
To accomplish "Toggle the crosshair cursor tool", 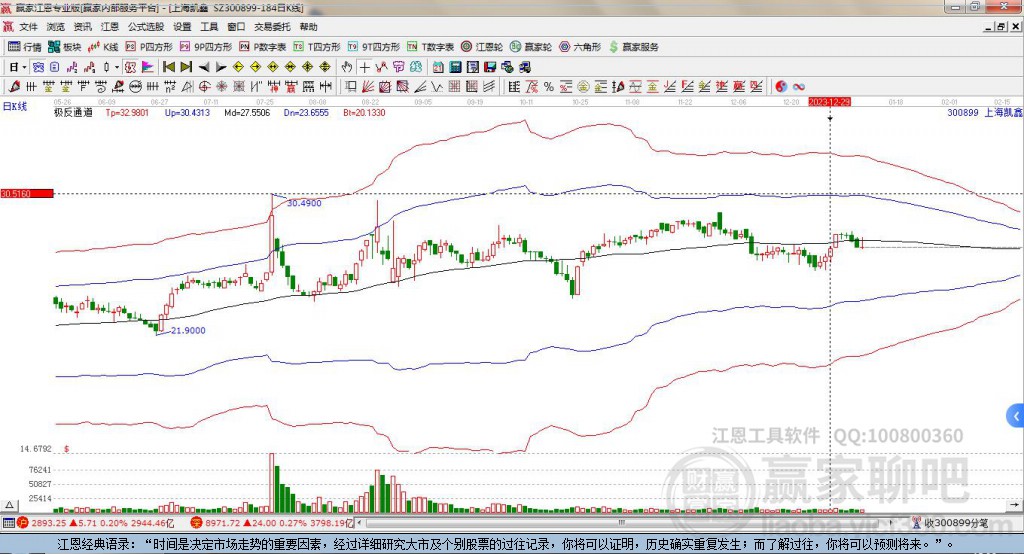I will [x=364, y=67].
